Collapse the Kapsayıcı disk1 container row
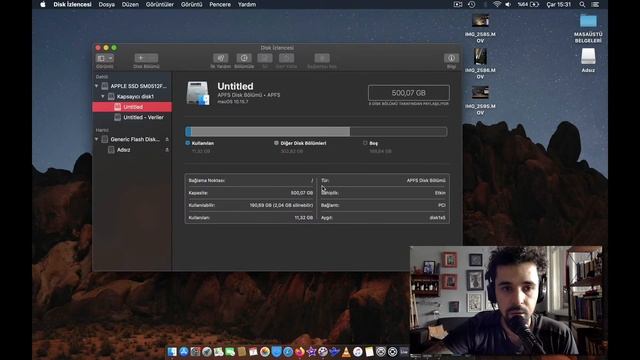 [x=103, y=96]
